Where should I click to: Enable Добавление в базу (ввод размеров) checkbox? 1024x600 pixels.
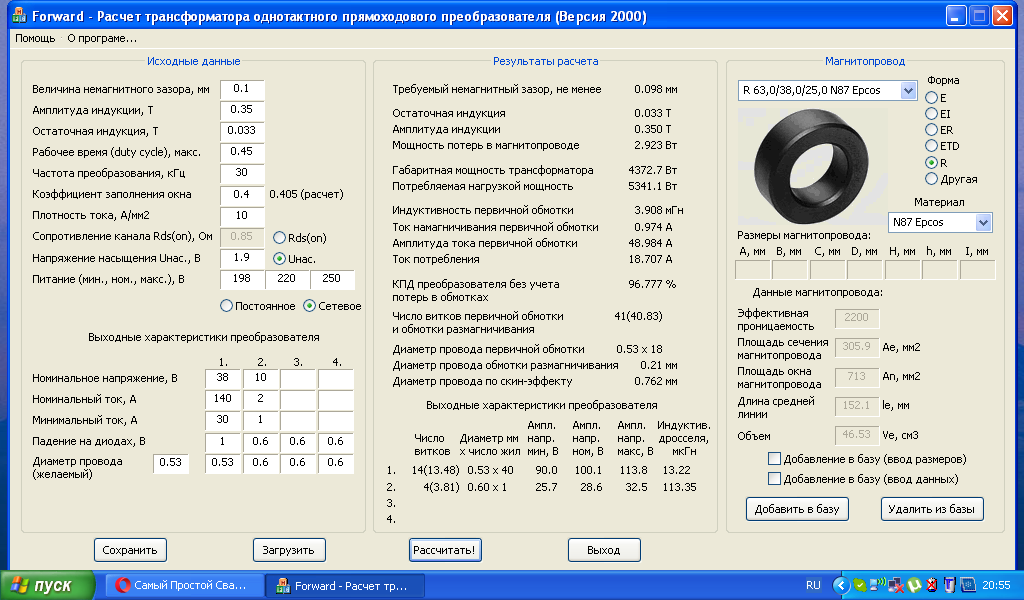(x=775, y=459)
